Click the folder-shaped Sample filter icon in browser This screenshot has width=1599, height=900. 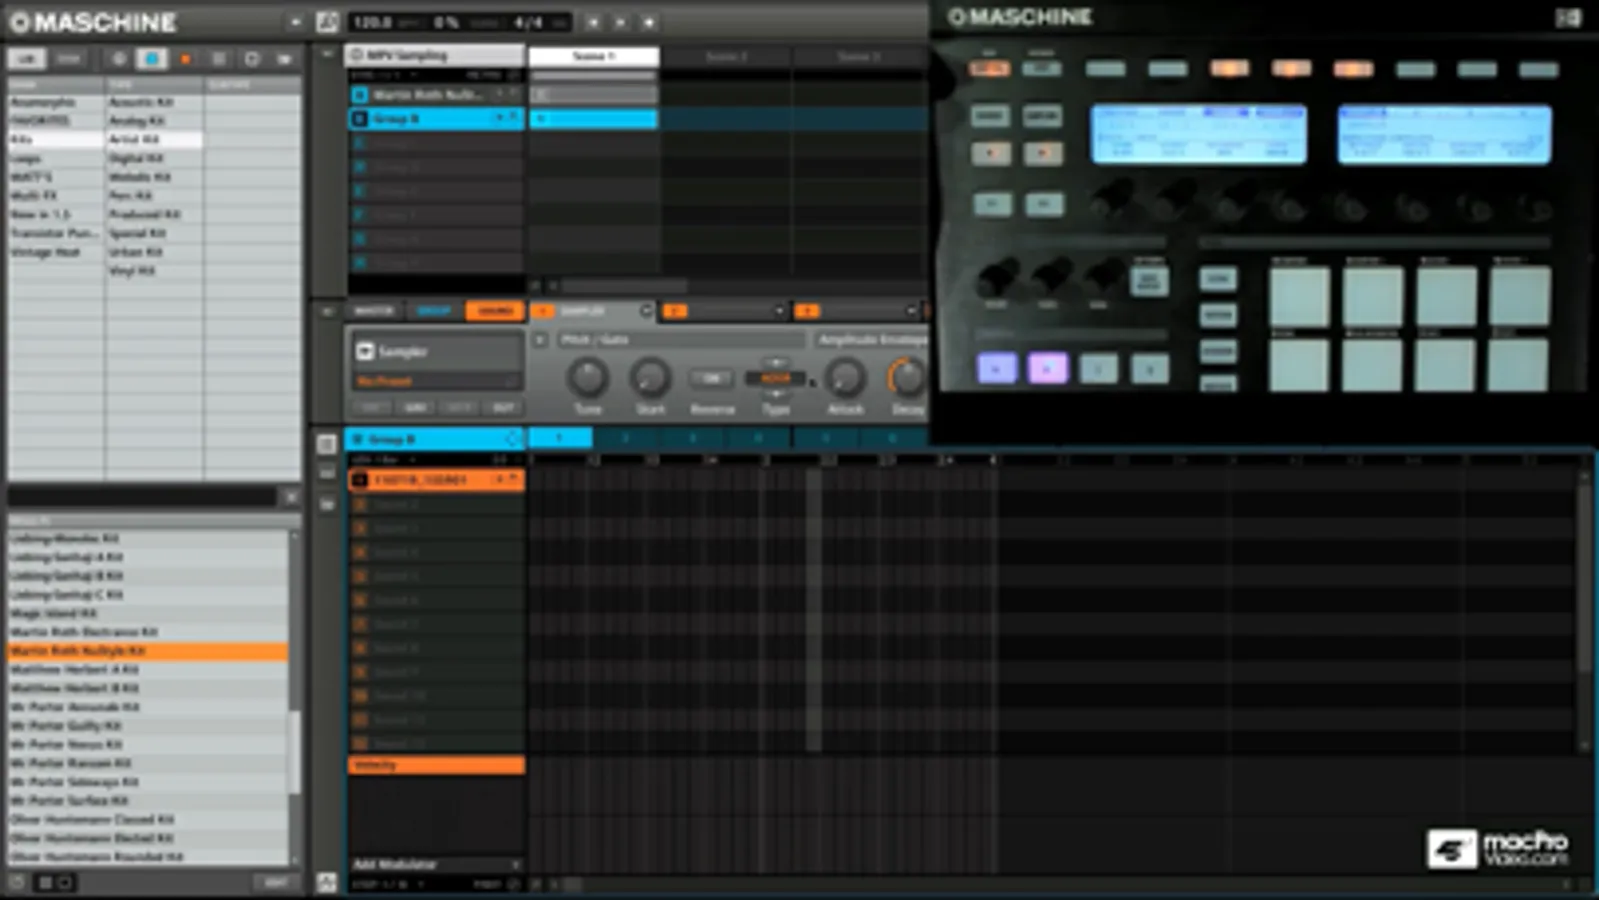coord(284,59)
